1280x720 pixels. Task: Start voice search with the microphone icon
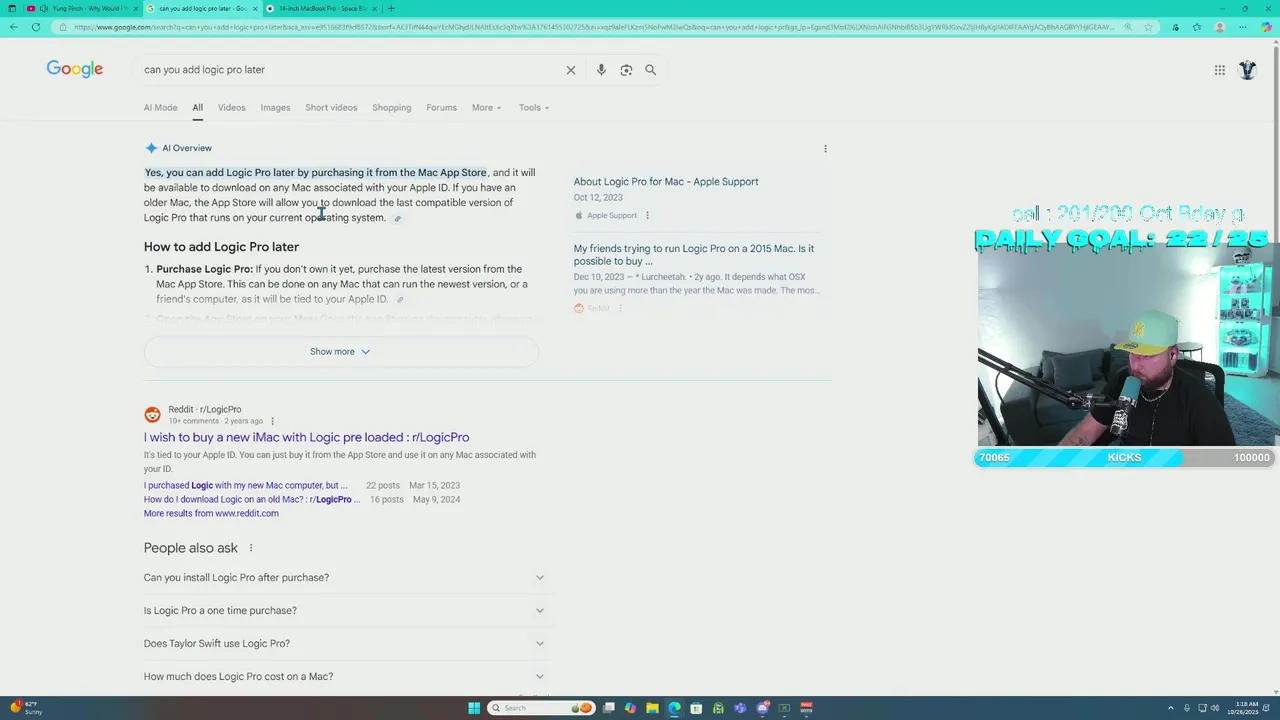click(601, 70)
